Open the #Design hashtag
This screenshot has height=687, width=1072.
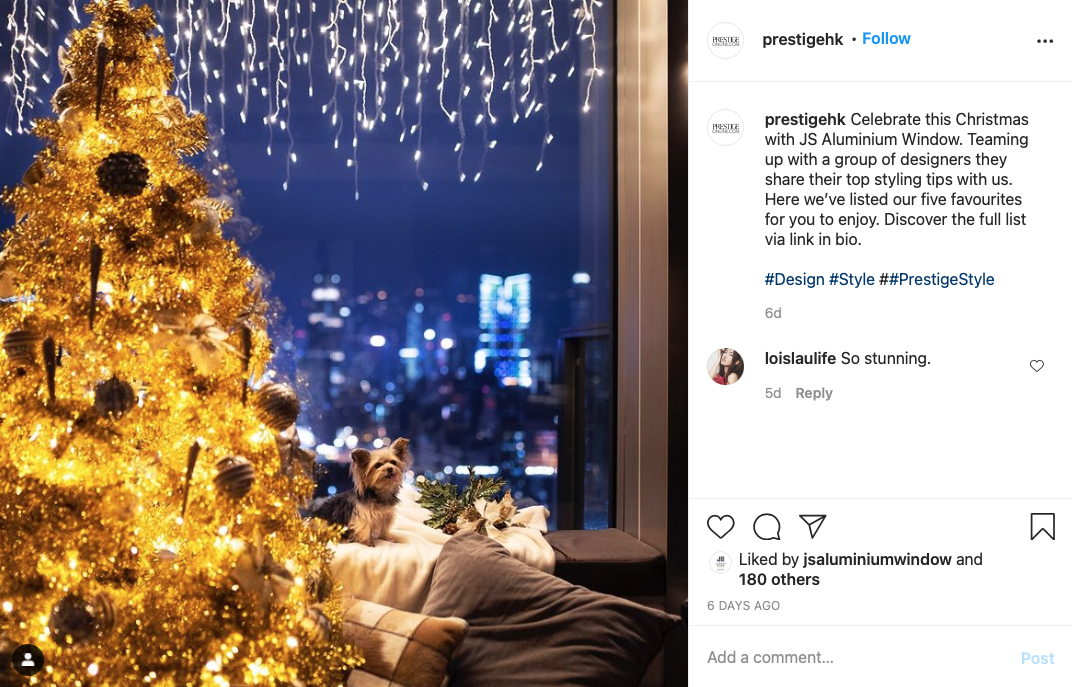(x=794, y=279)
